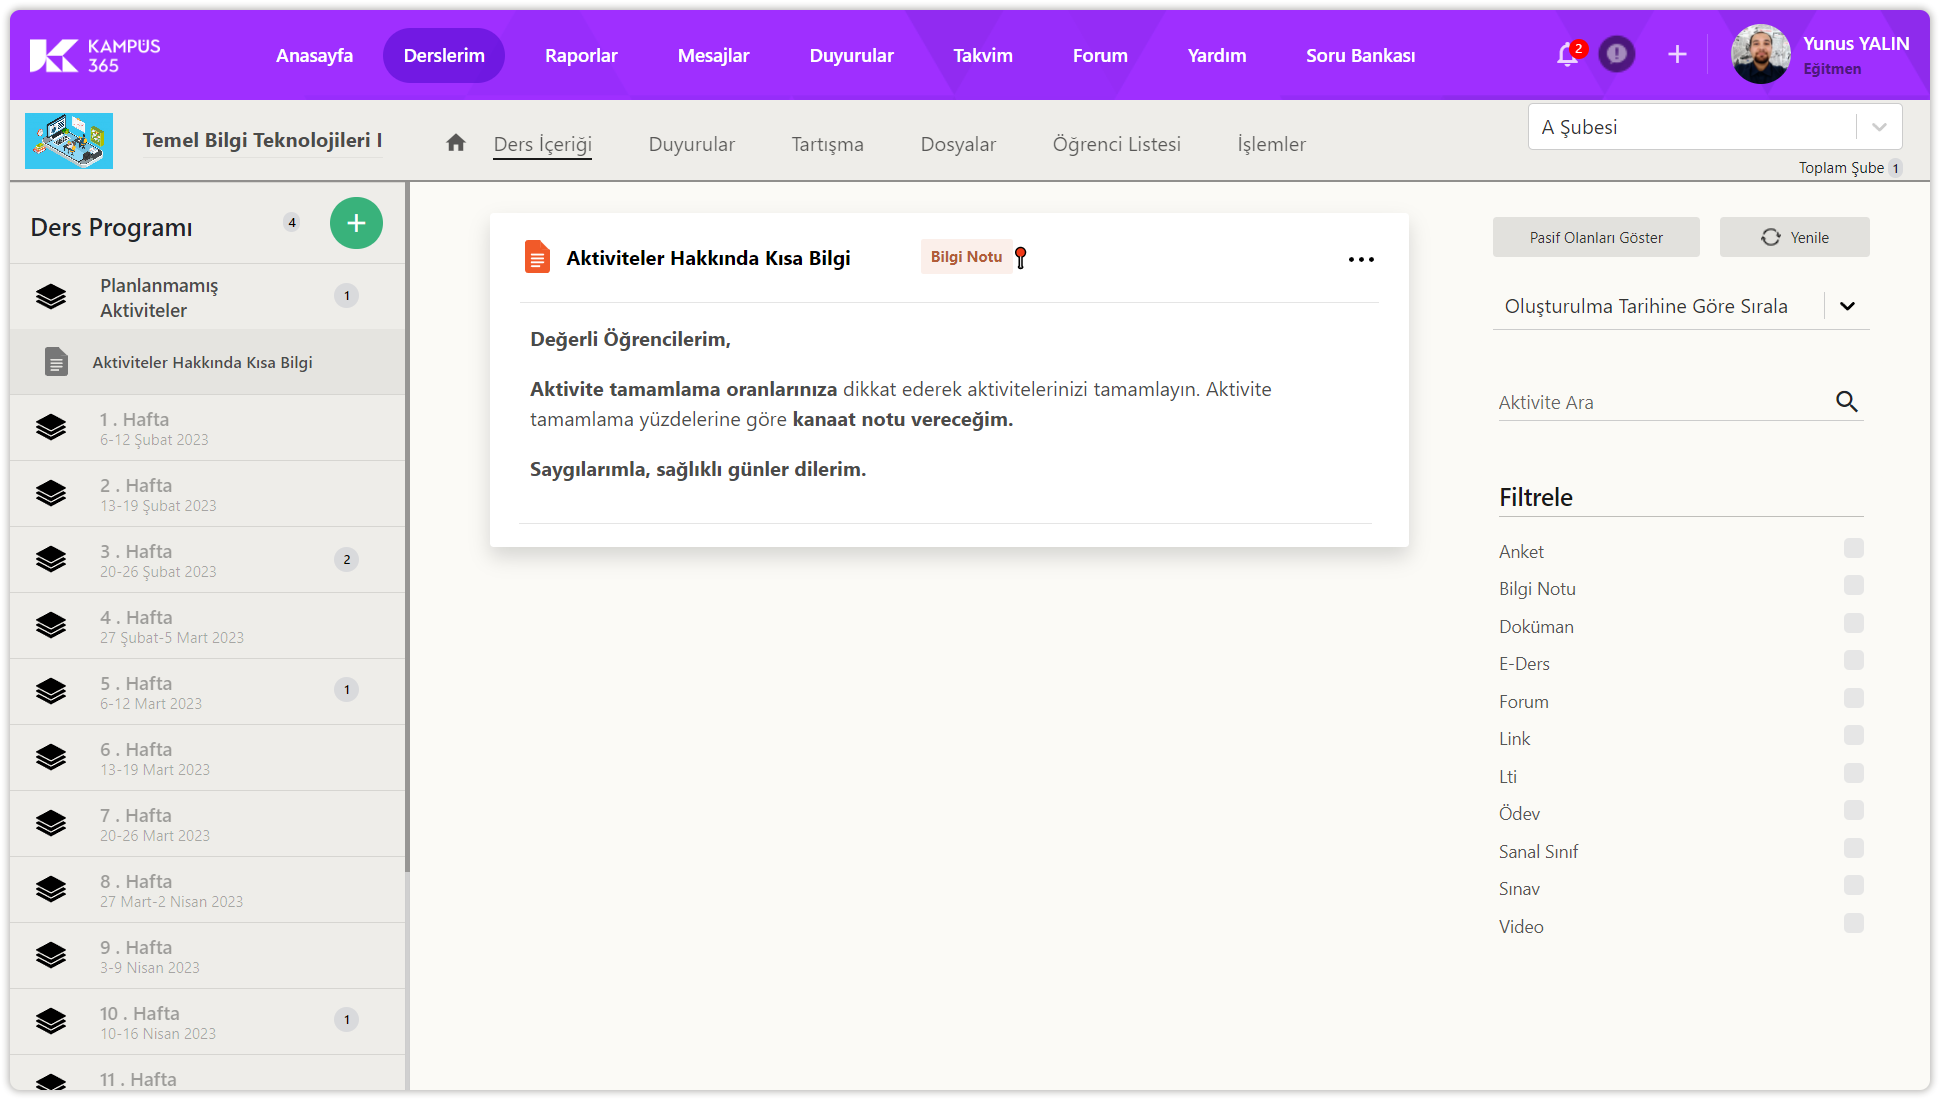Viewport: 1940px width, 1100px height.
Task: Click the green add activity button
Action: tap(356, 223)
